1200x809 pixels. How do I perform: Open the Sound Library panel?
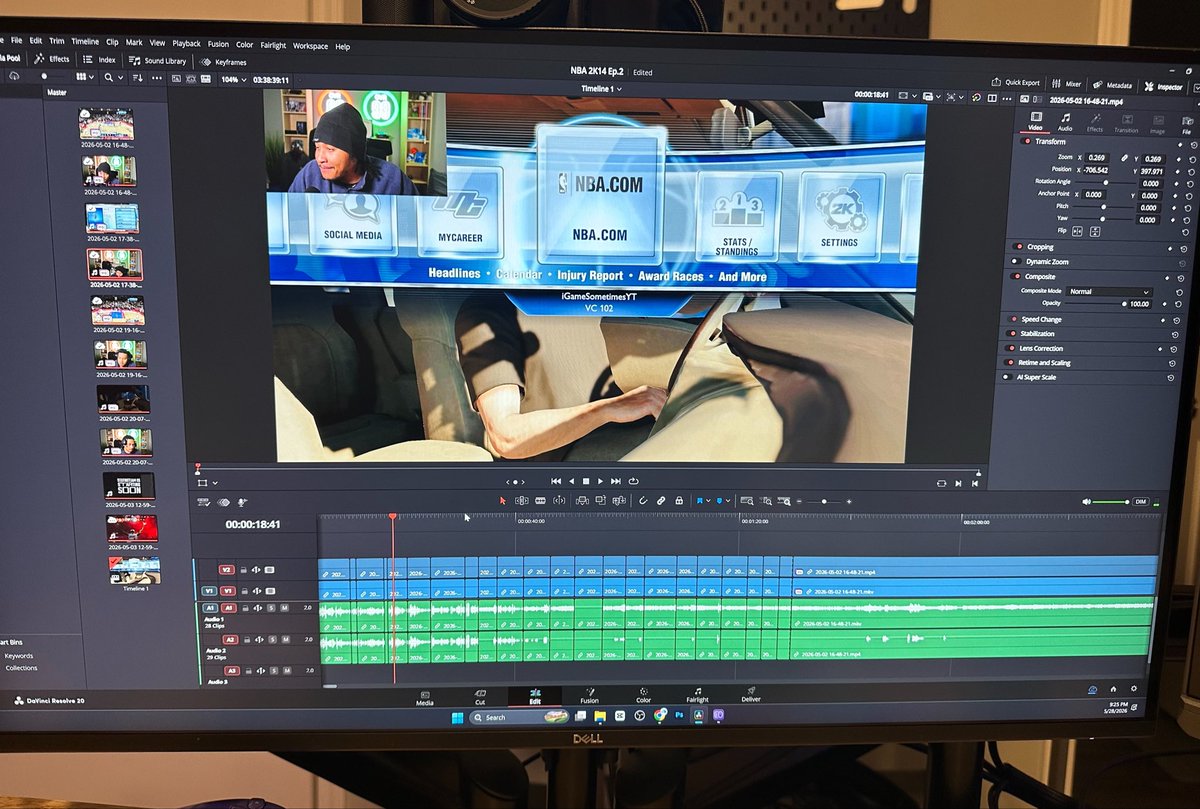pos(157,61)
